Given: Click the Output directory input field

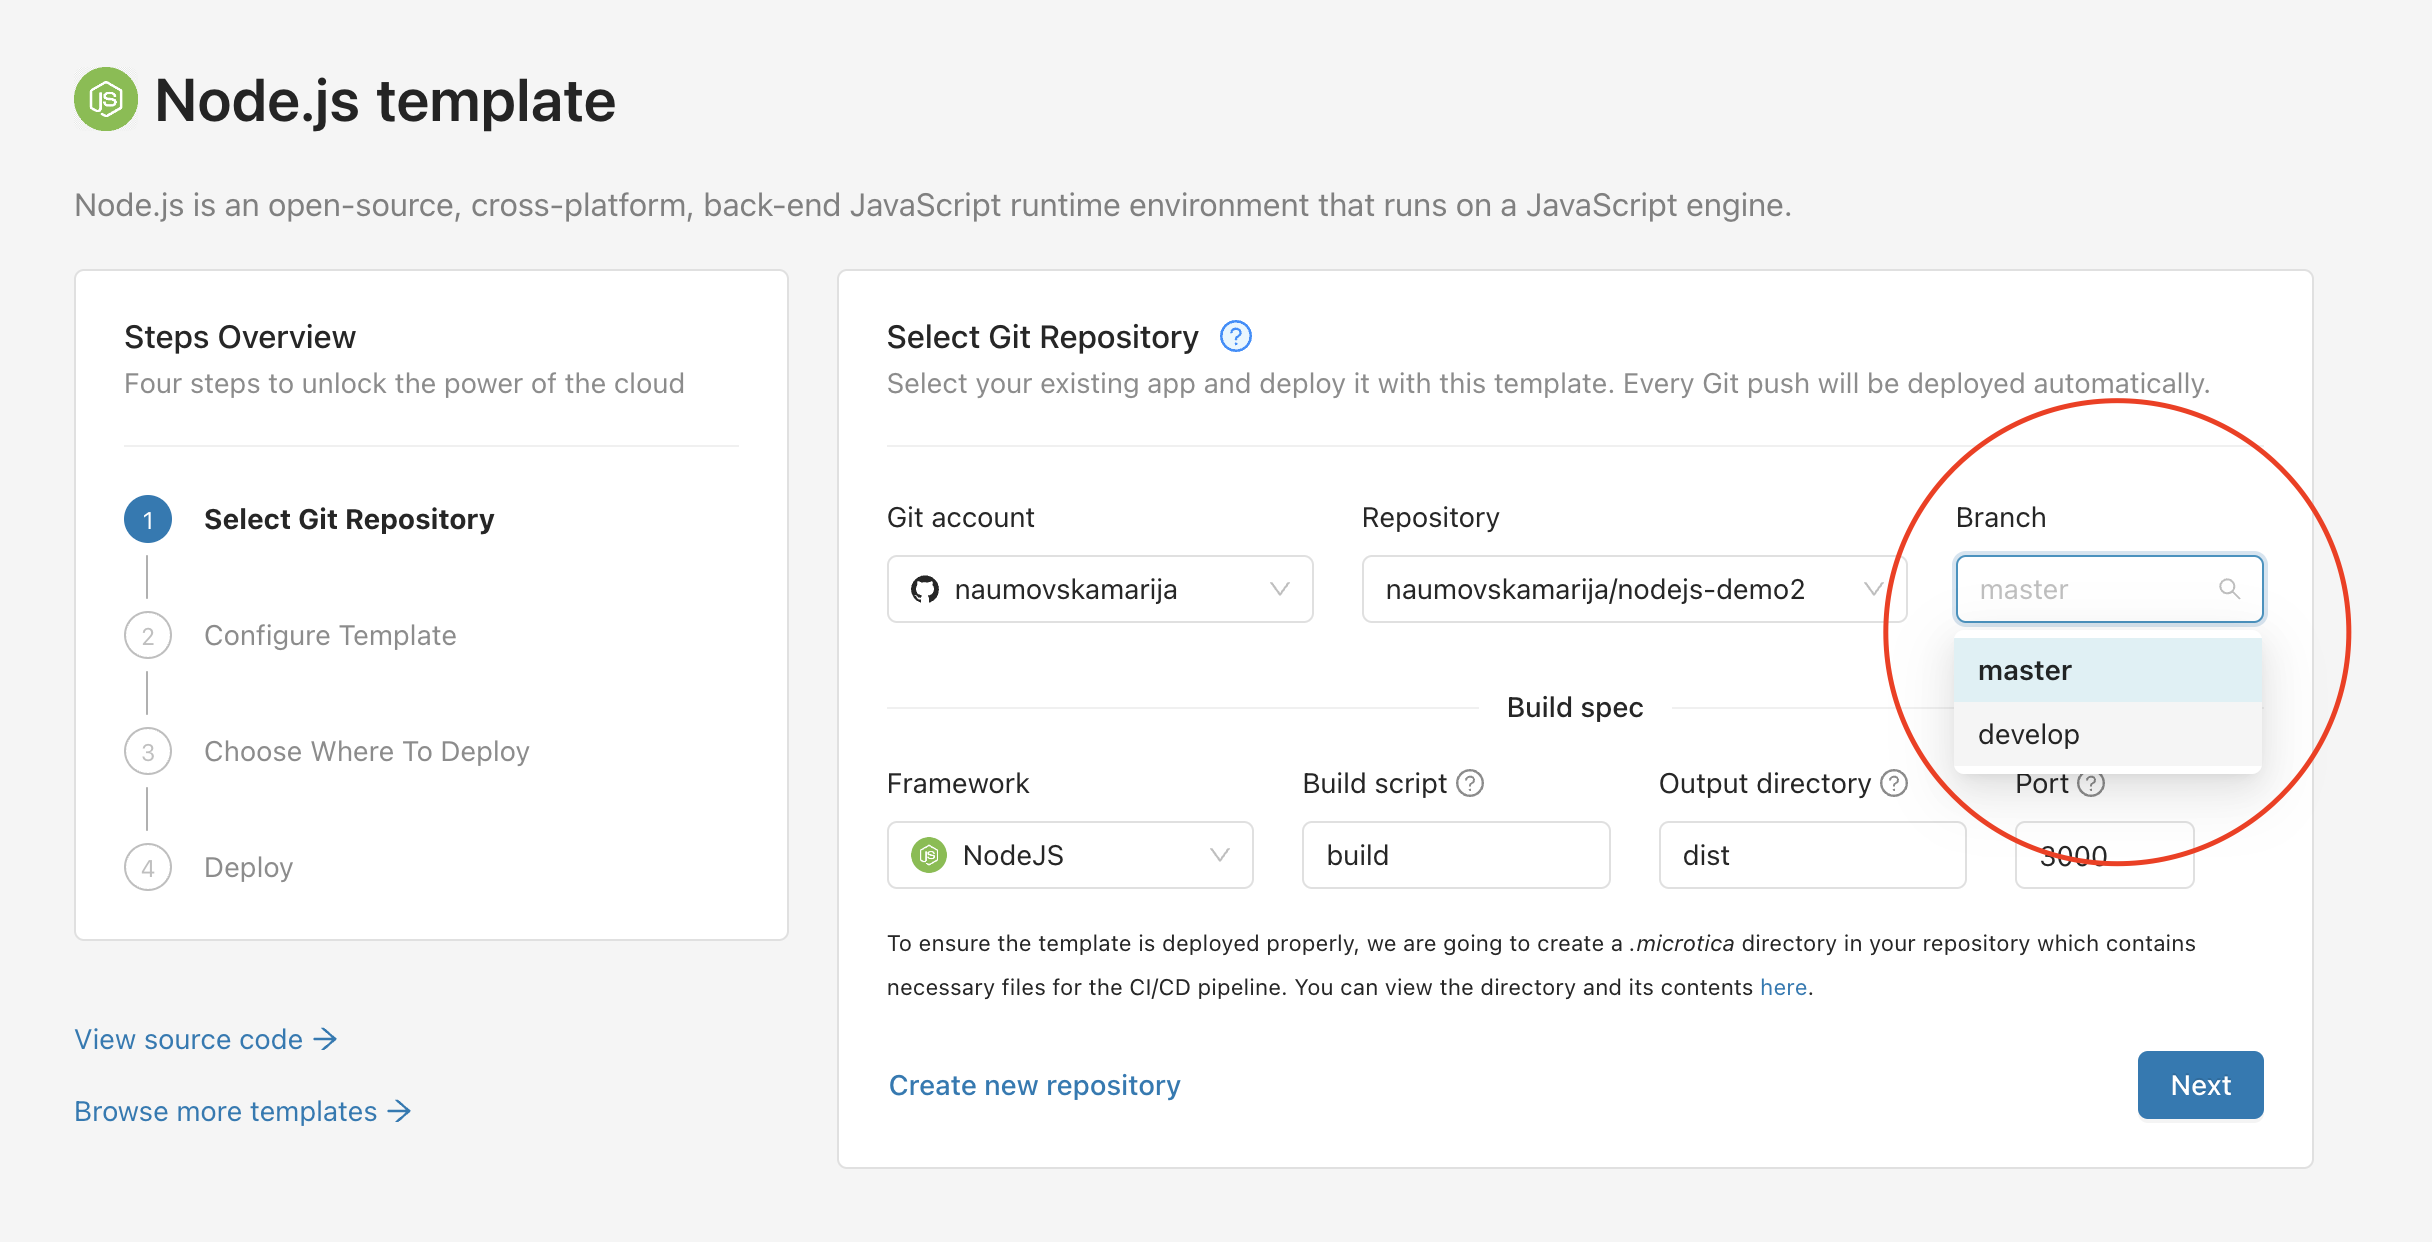Looking at the screenshot, I should [x=1812, y=855].
